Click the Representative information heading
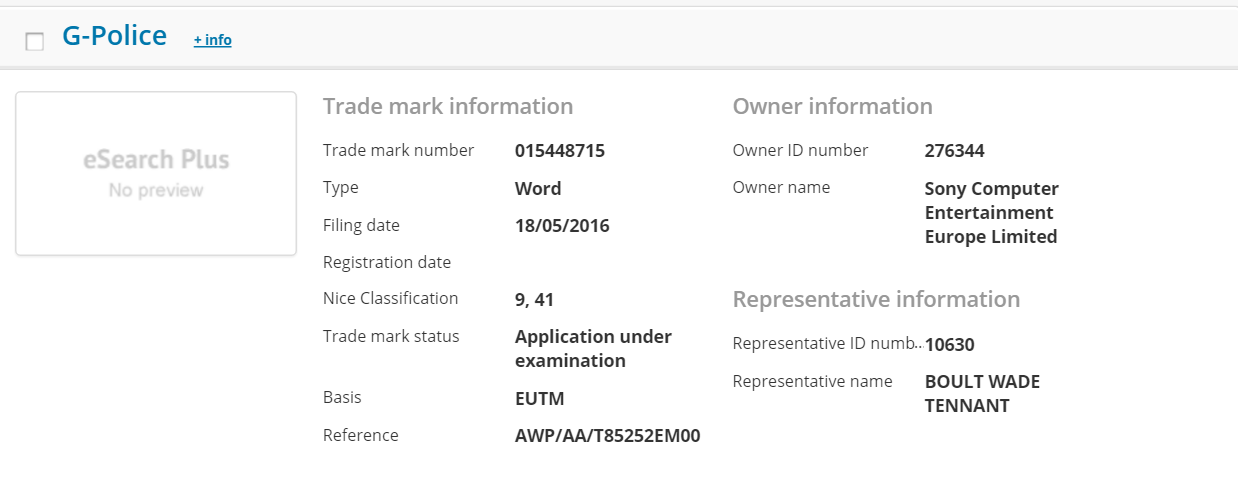The width and height of the screenshot is (1238, 496). tap(876, 299)
